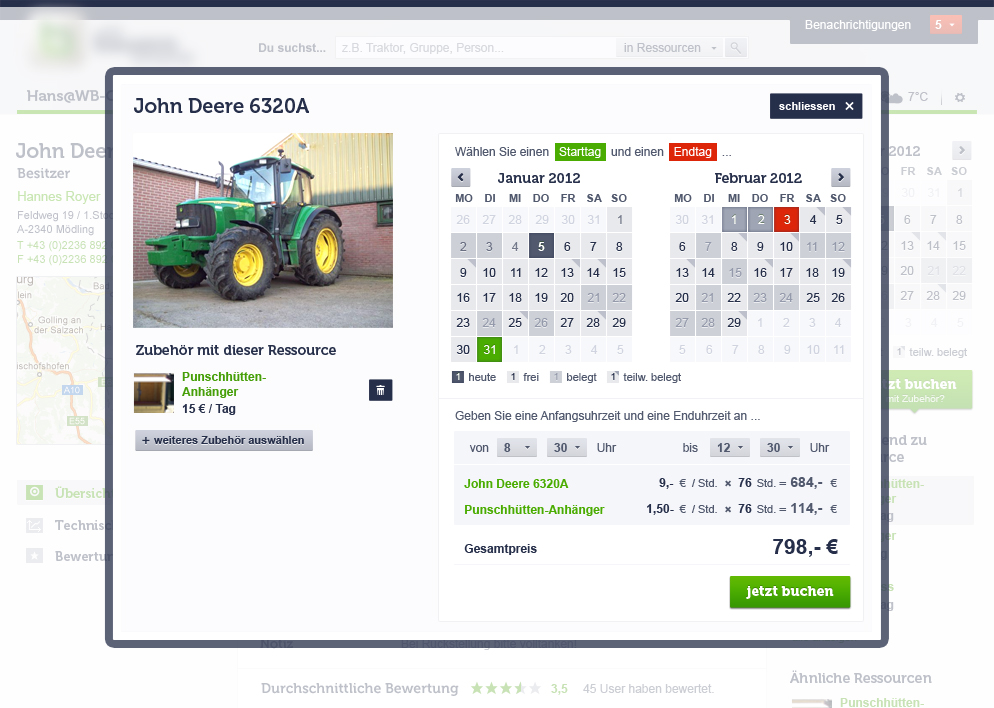Click the Technik chart icon in background sidebar

pyautogui.click(x=34, y=525)
